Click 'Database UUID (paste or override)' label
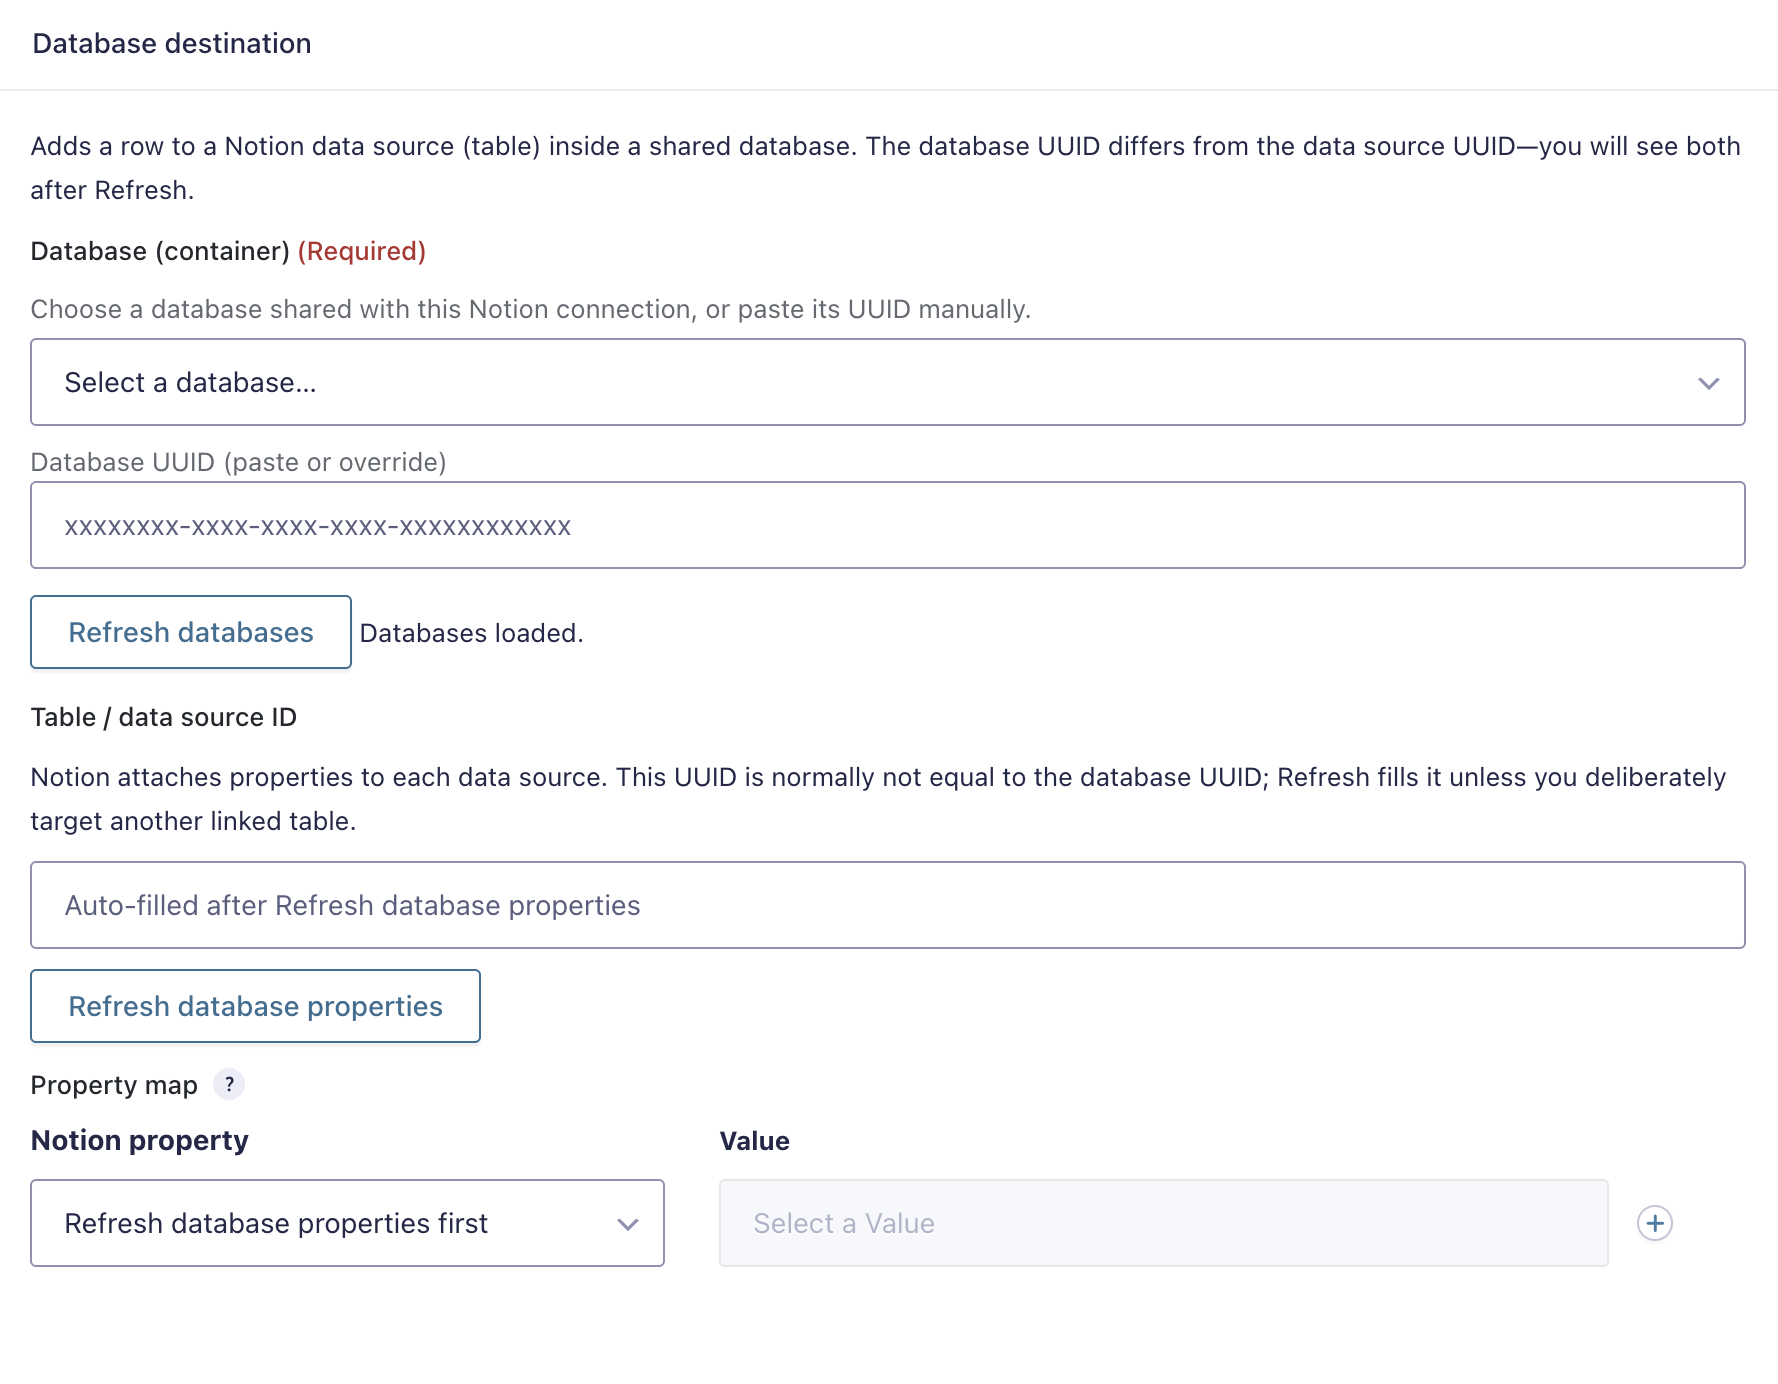 pos(239,462)
